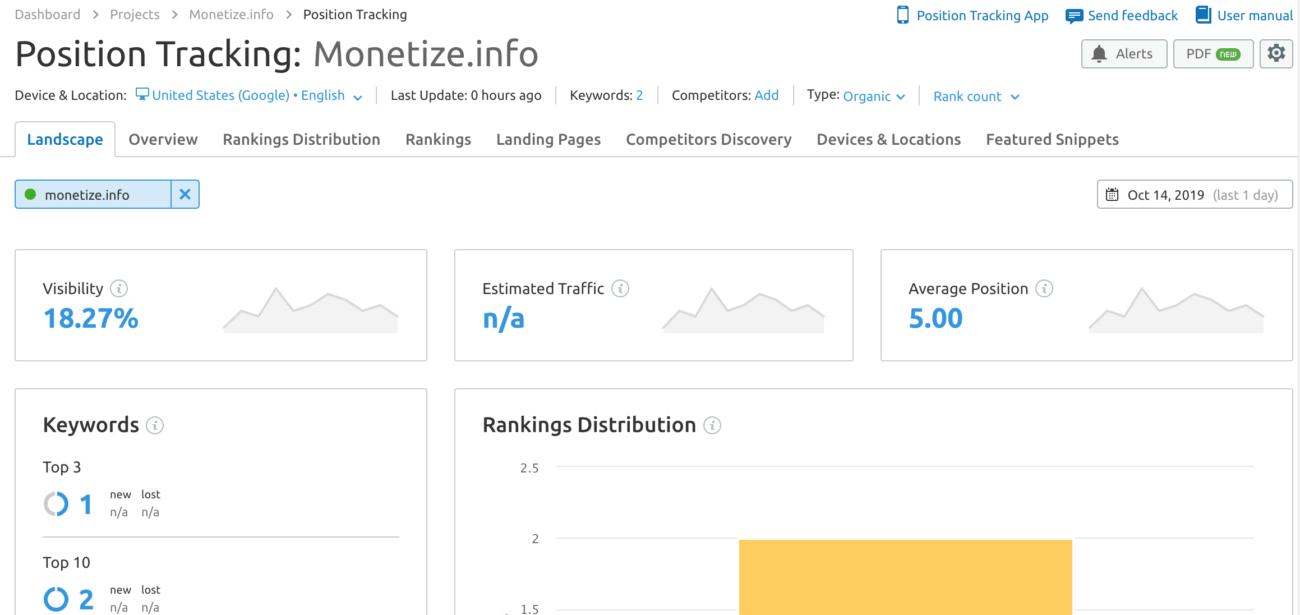Click the Send feedback speech bubble icon

tap(1074, 16)
